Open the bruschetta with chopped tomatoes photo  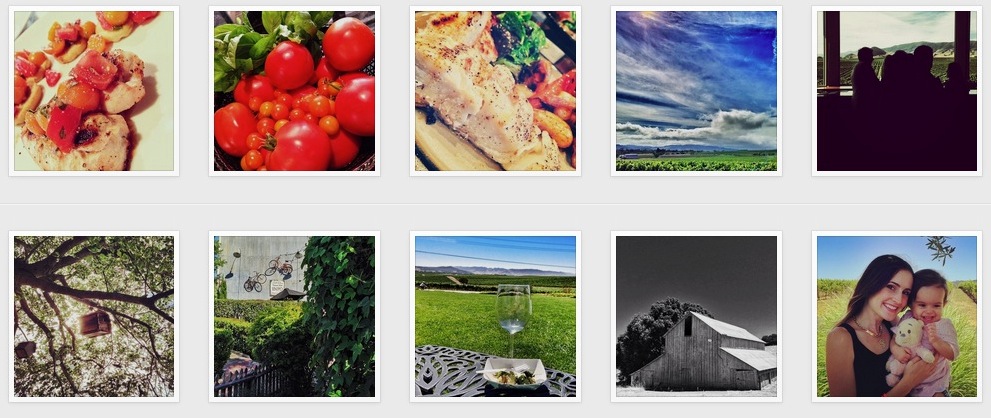point(94,91)
